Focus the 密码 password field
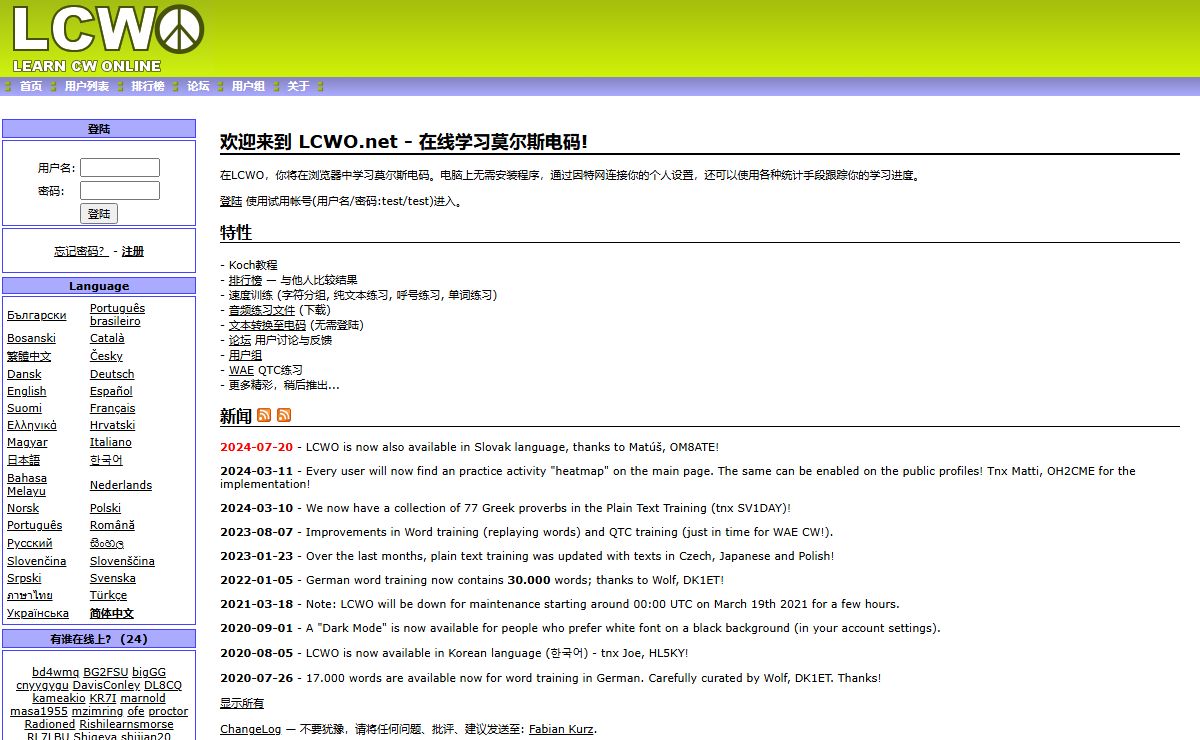The width and height of the screenshot is (1200, 740). click(x=120, y=190)
